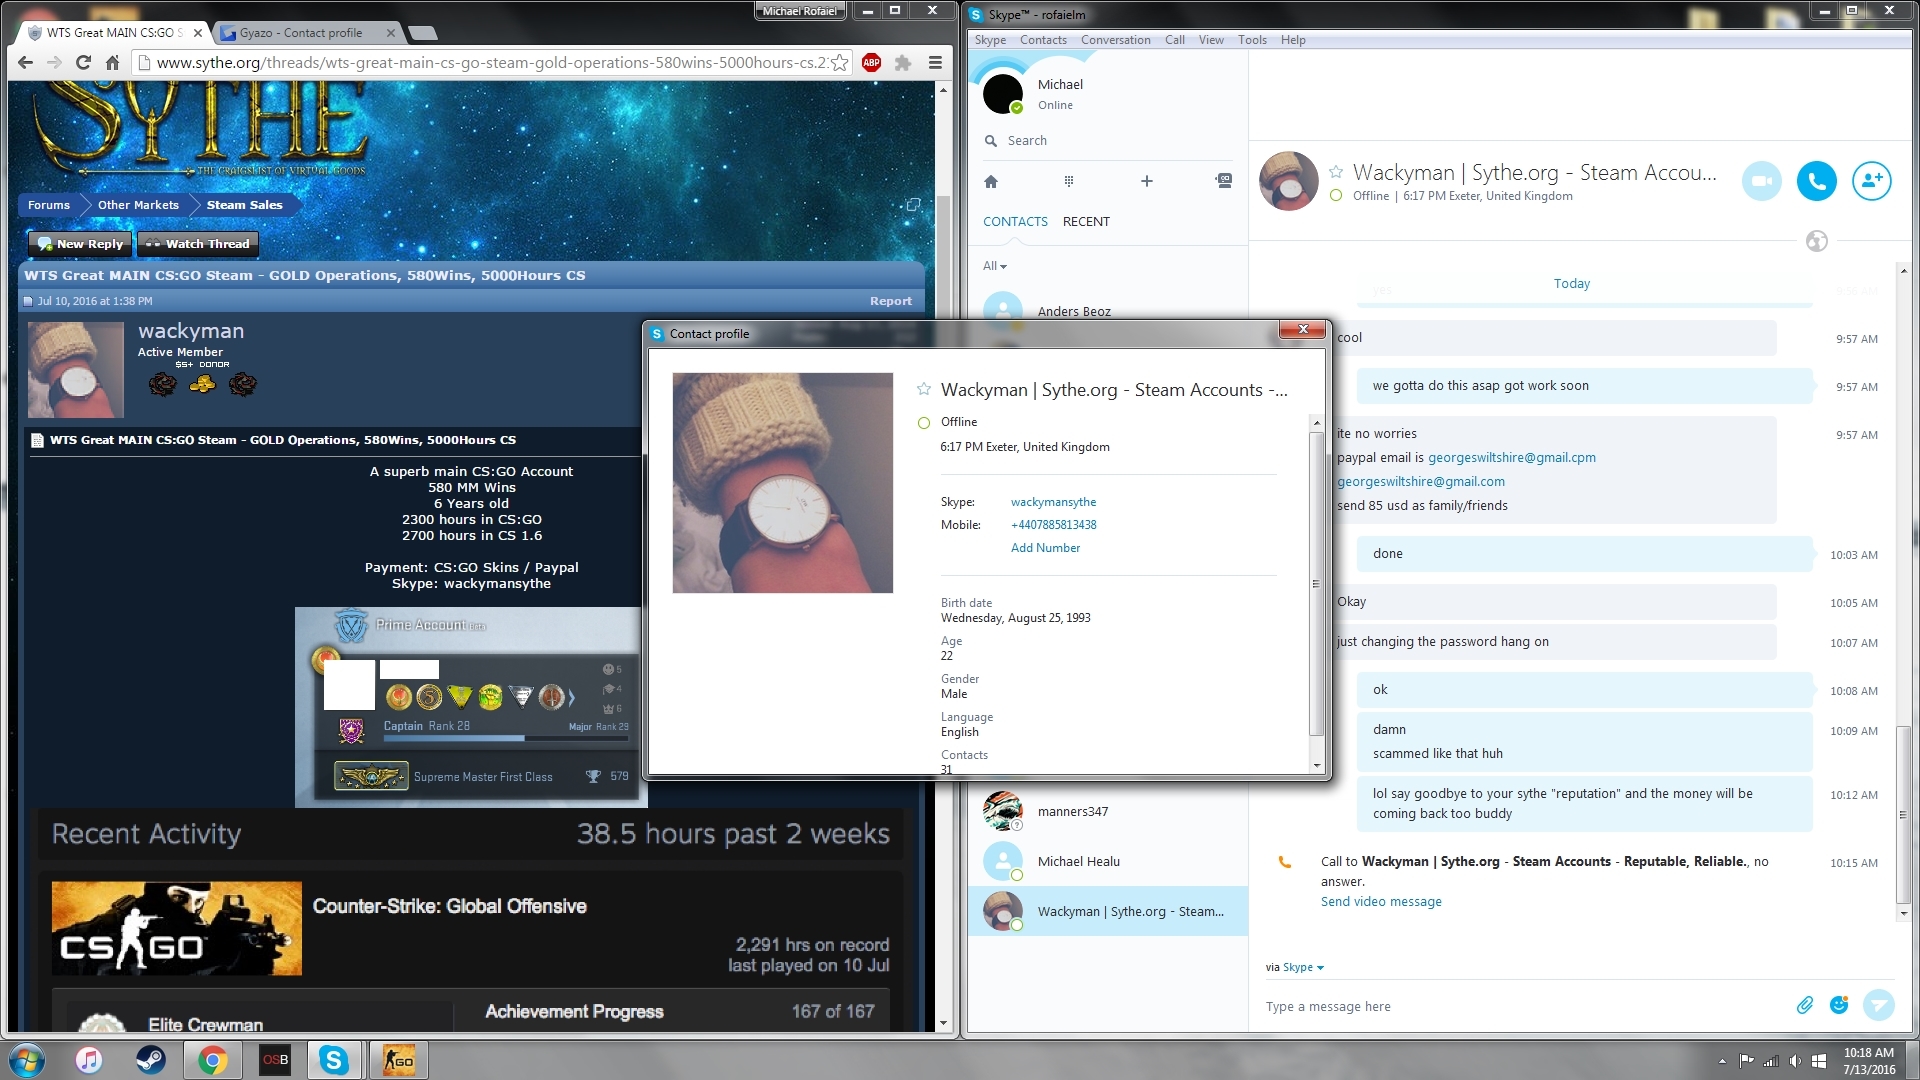Open the emoticon picker
The image size is (1920, 1080).
[1838, 1005]
